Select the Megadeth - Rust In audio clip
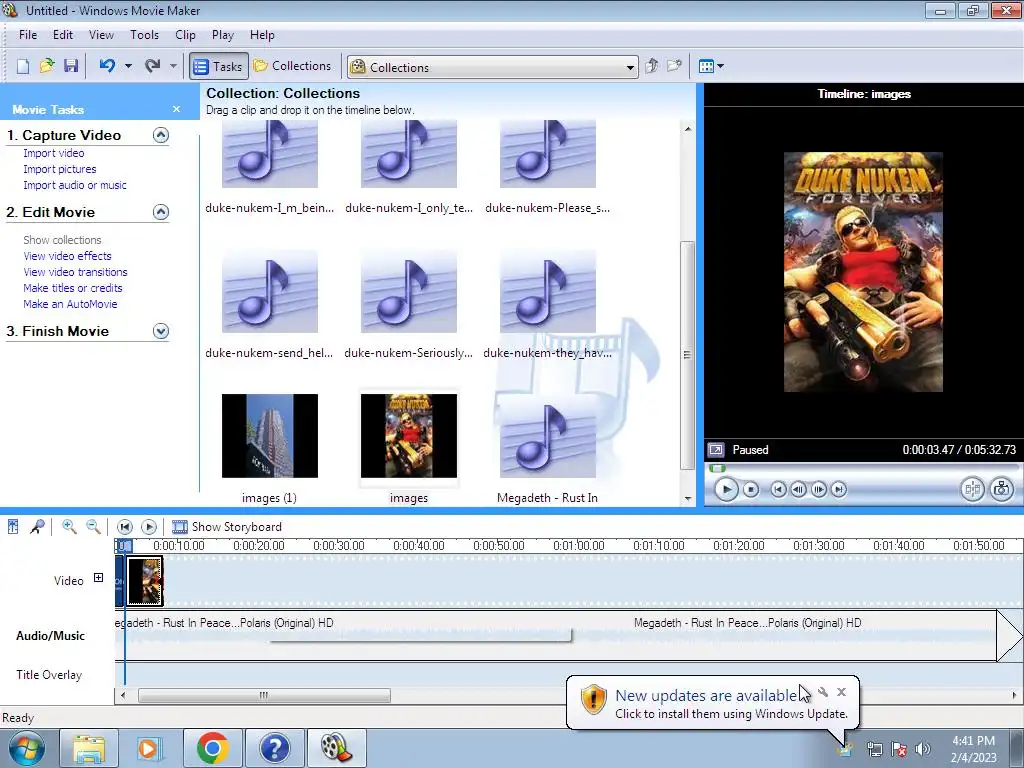1024x768 pixels. (548, 436)
